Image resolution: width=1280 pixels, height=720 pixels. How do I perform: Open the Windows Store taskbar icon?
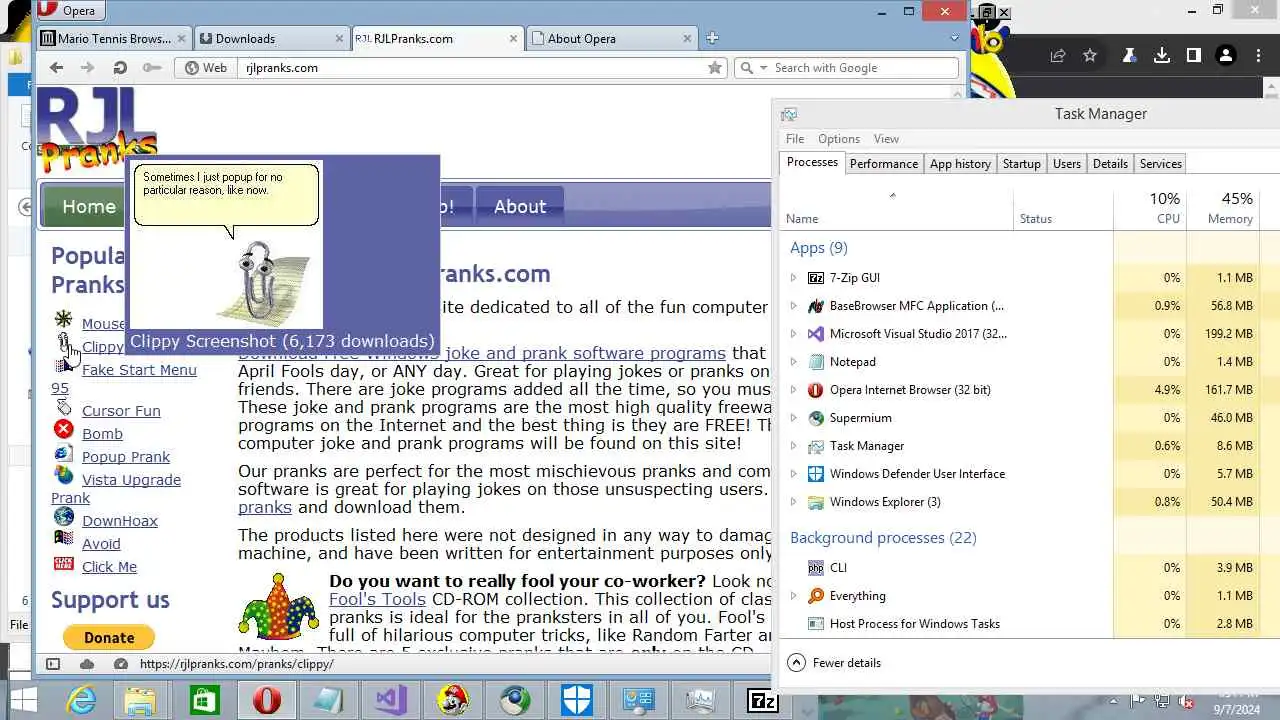click(x=204, y=700)
